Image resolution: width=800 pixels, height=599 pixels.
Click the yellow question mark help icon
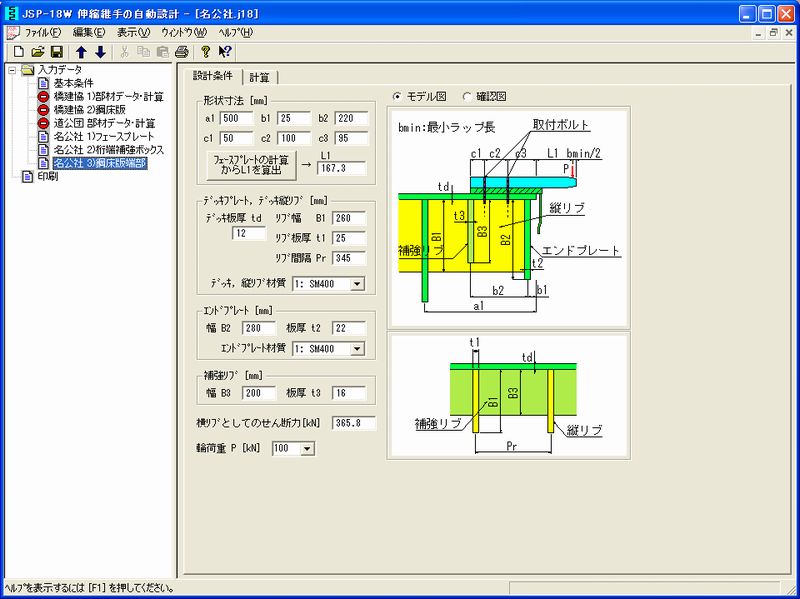[205, 51]
